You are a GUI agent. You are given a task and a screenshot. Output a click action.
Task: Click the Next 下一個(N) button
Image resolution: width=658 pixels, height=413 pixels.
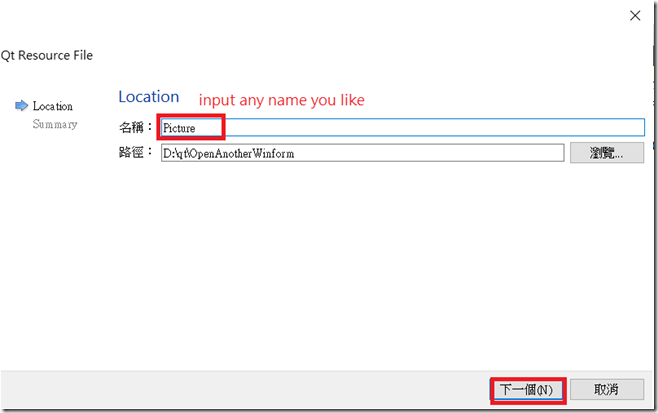point(528,390)
